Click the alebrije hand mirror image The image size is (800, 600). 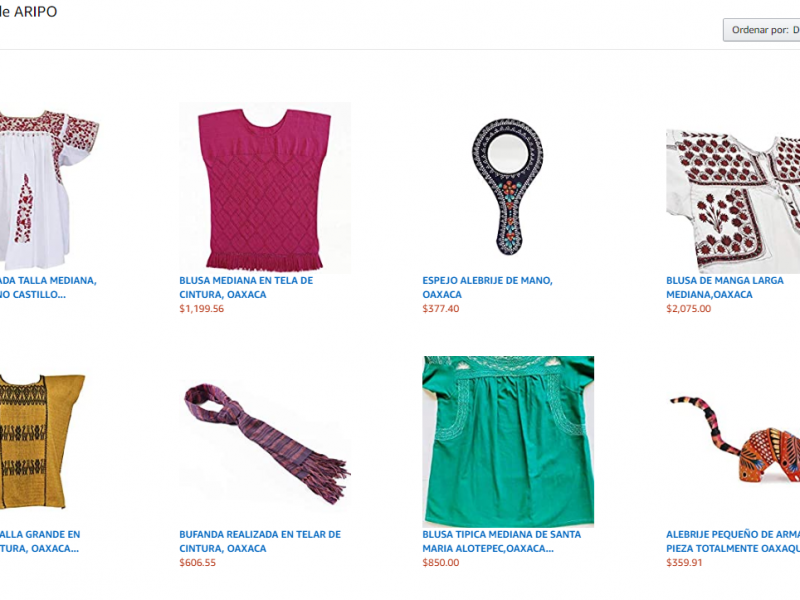pos(508,187)
